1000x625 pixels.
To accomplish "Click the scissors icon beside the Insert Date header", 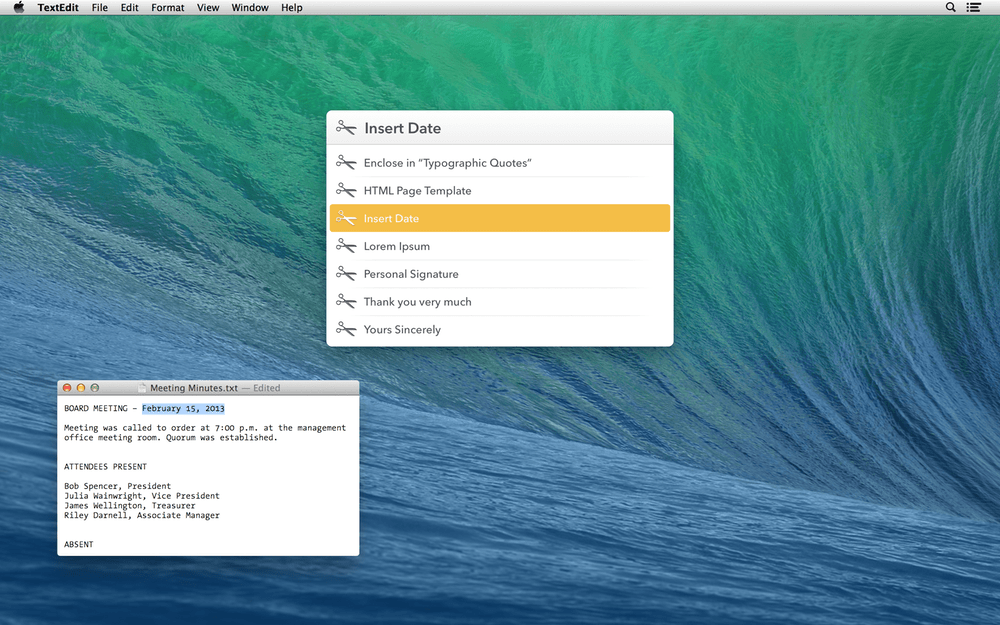I will (346, 128).
